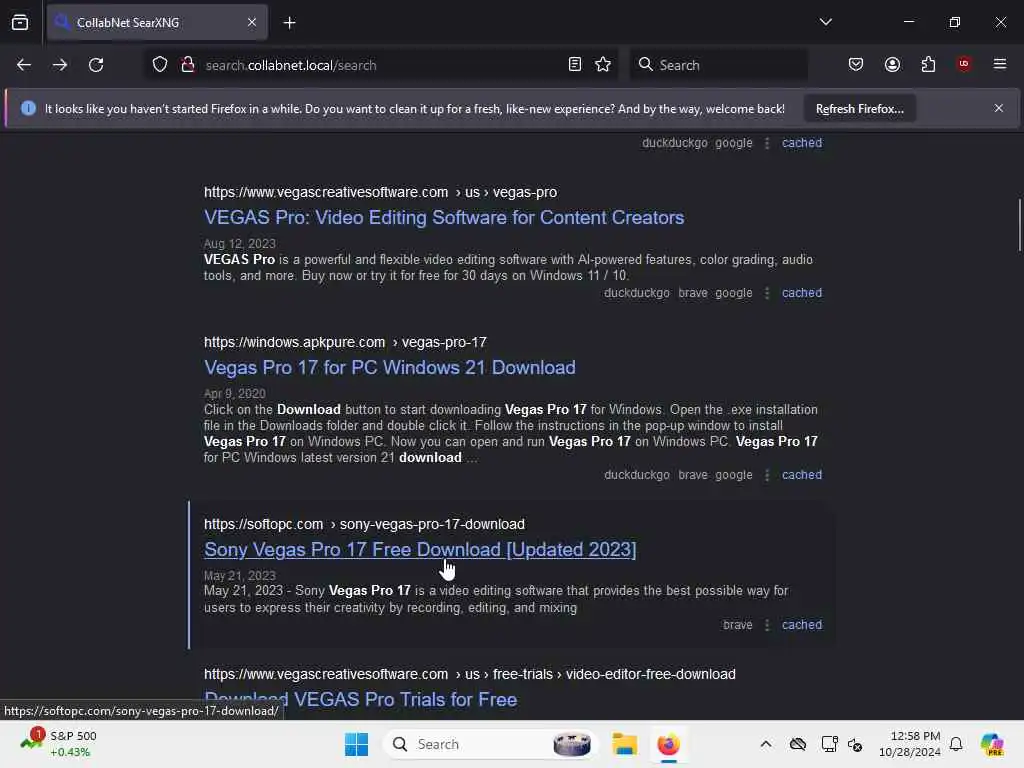The height and width of the screenshot is (768, 1024).
Task: Open Firefox account icon
Action: pos(892,64)
